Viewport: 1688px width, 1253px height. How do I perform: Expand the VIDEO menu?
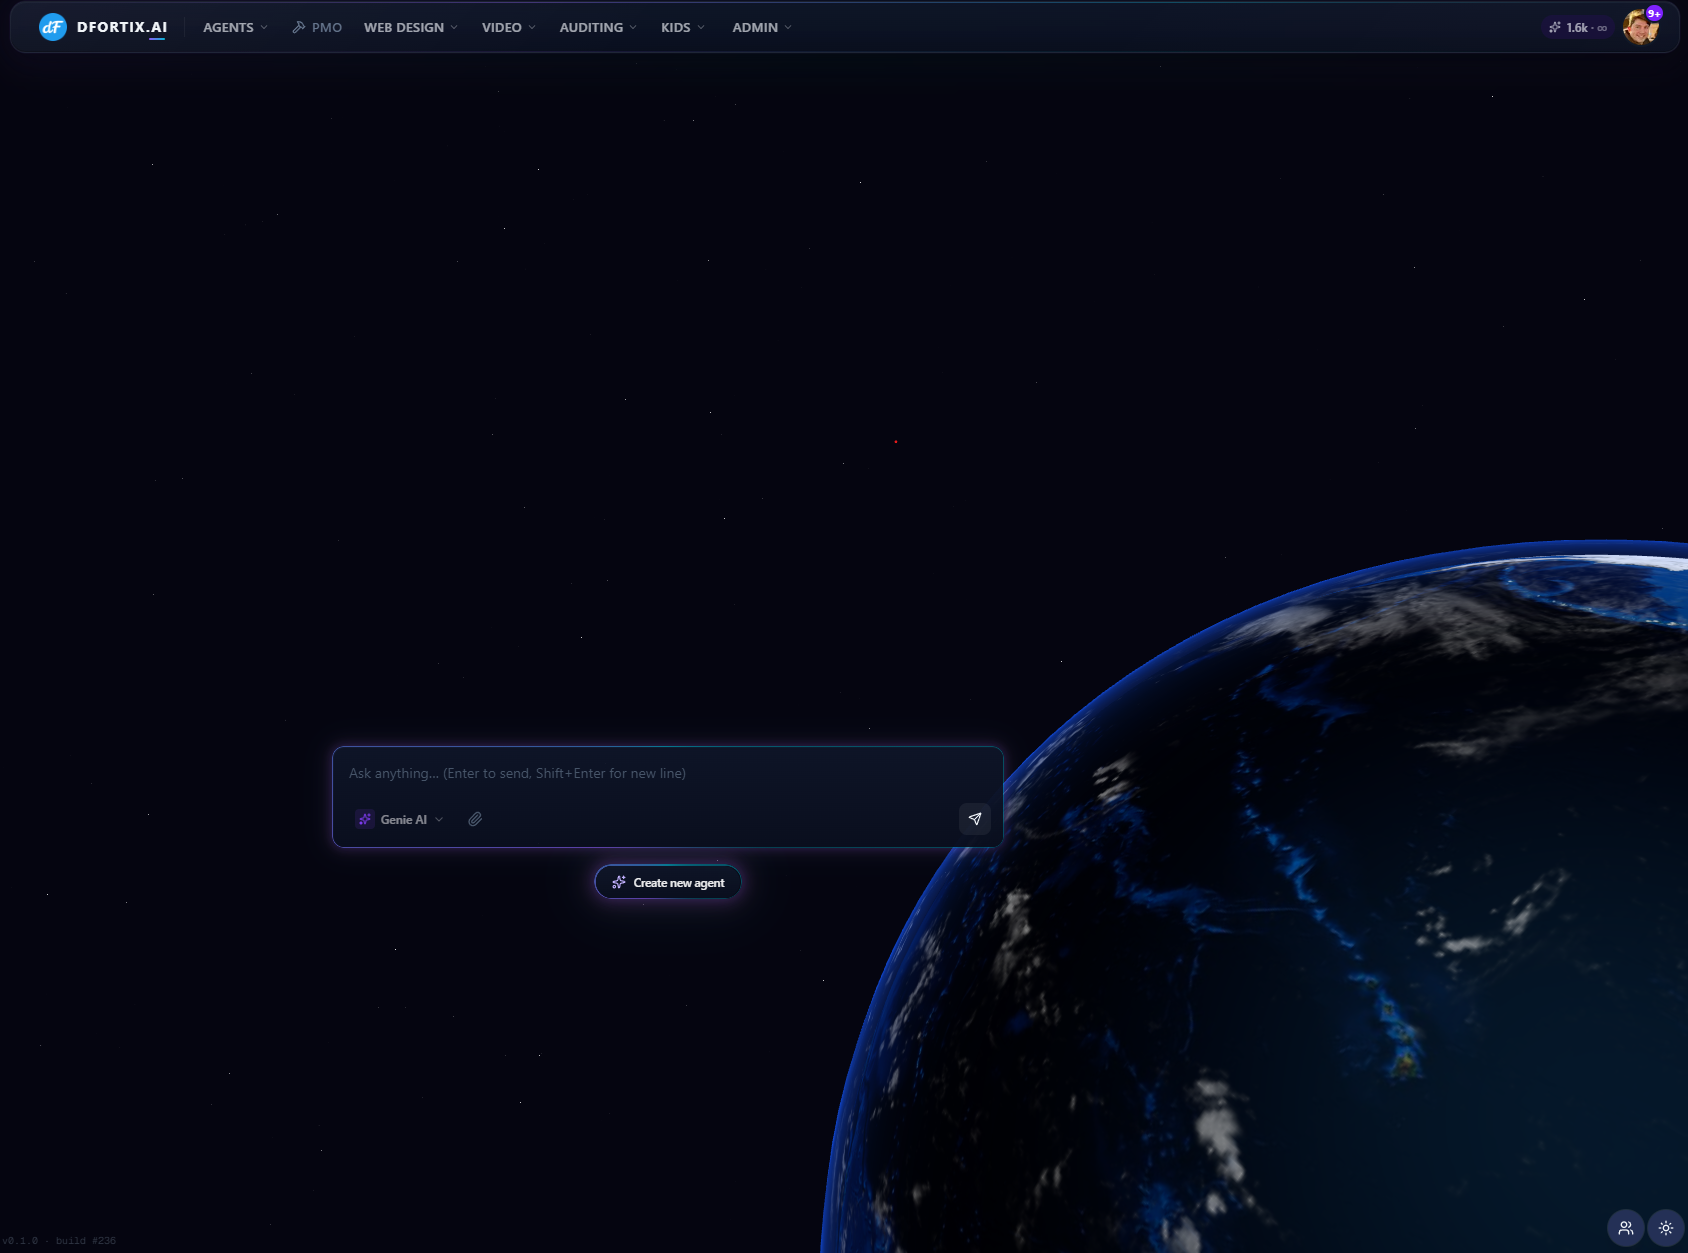click(508, 27)
